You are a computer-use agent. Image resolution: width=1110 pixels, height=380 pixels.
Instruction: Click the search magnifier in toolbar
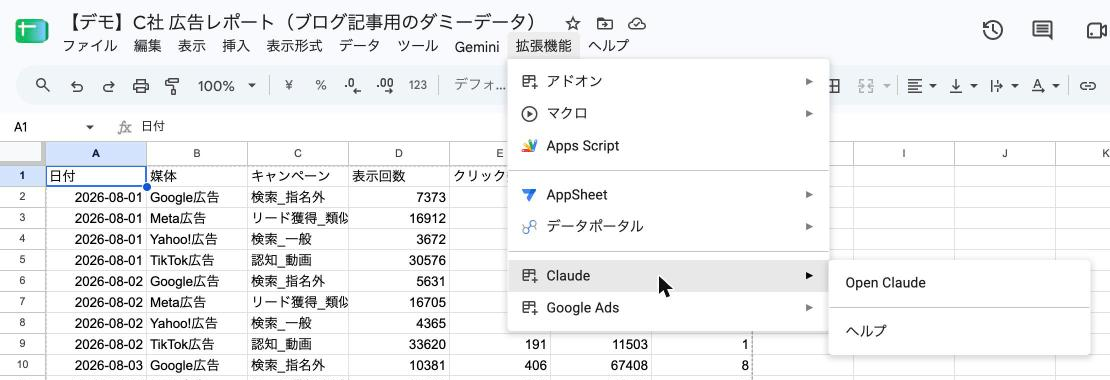[42, 86]
